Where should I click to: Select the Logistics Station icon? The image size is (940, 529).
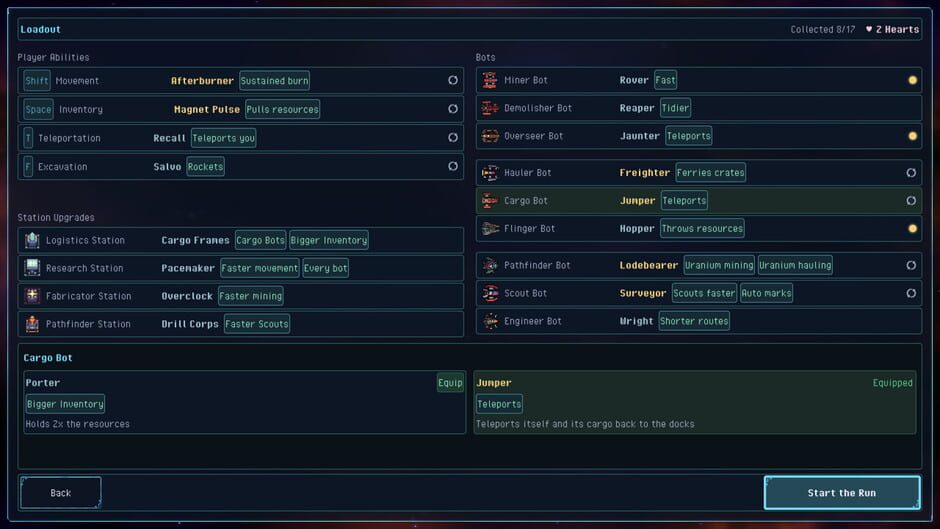(x=32, y=241)
